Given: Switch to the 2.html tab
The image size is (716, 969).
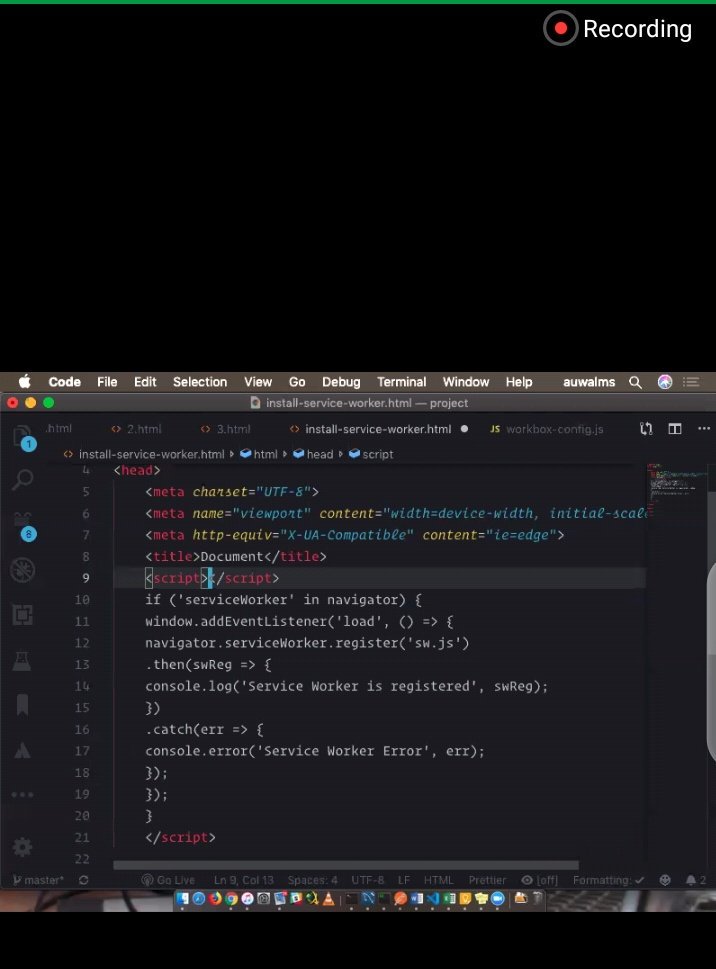Looking at the screenshot, I should click(x=137, y=429).
